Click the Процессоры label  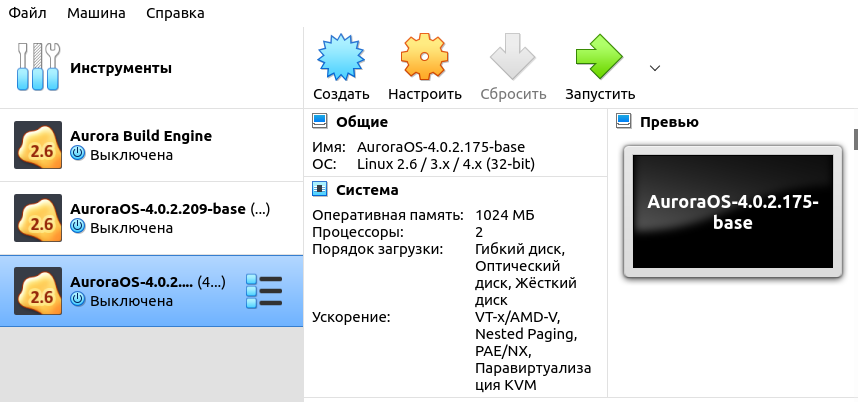coord(358,232)
